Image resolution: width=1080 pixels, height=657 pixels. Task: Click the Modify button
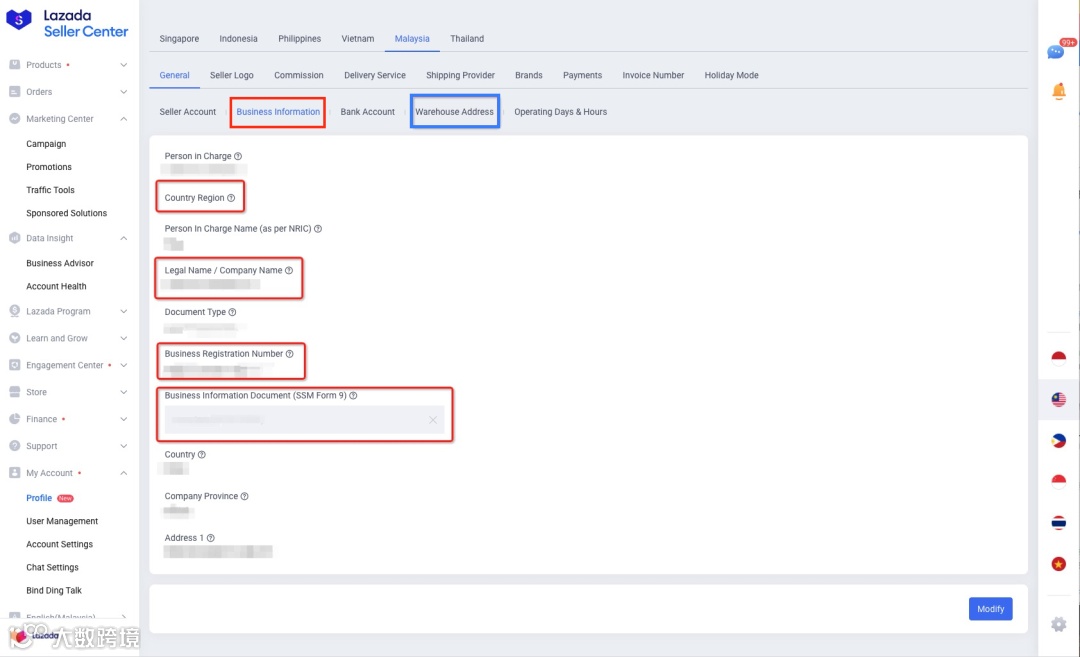990,609
